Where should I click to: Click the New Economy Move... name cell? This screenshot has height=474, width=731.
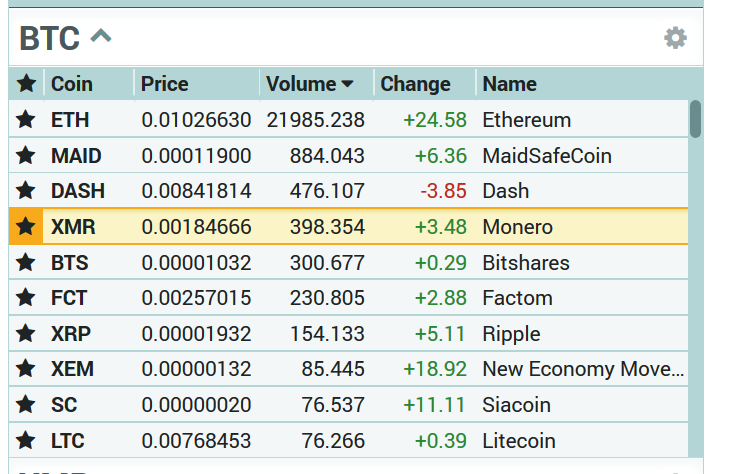[584, 369]
